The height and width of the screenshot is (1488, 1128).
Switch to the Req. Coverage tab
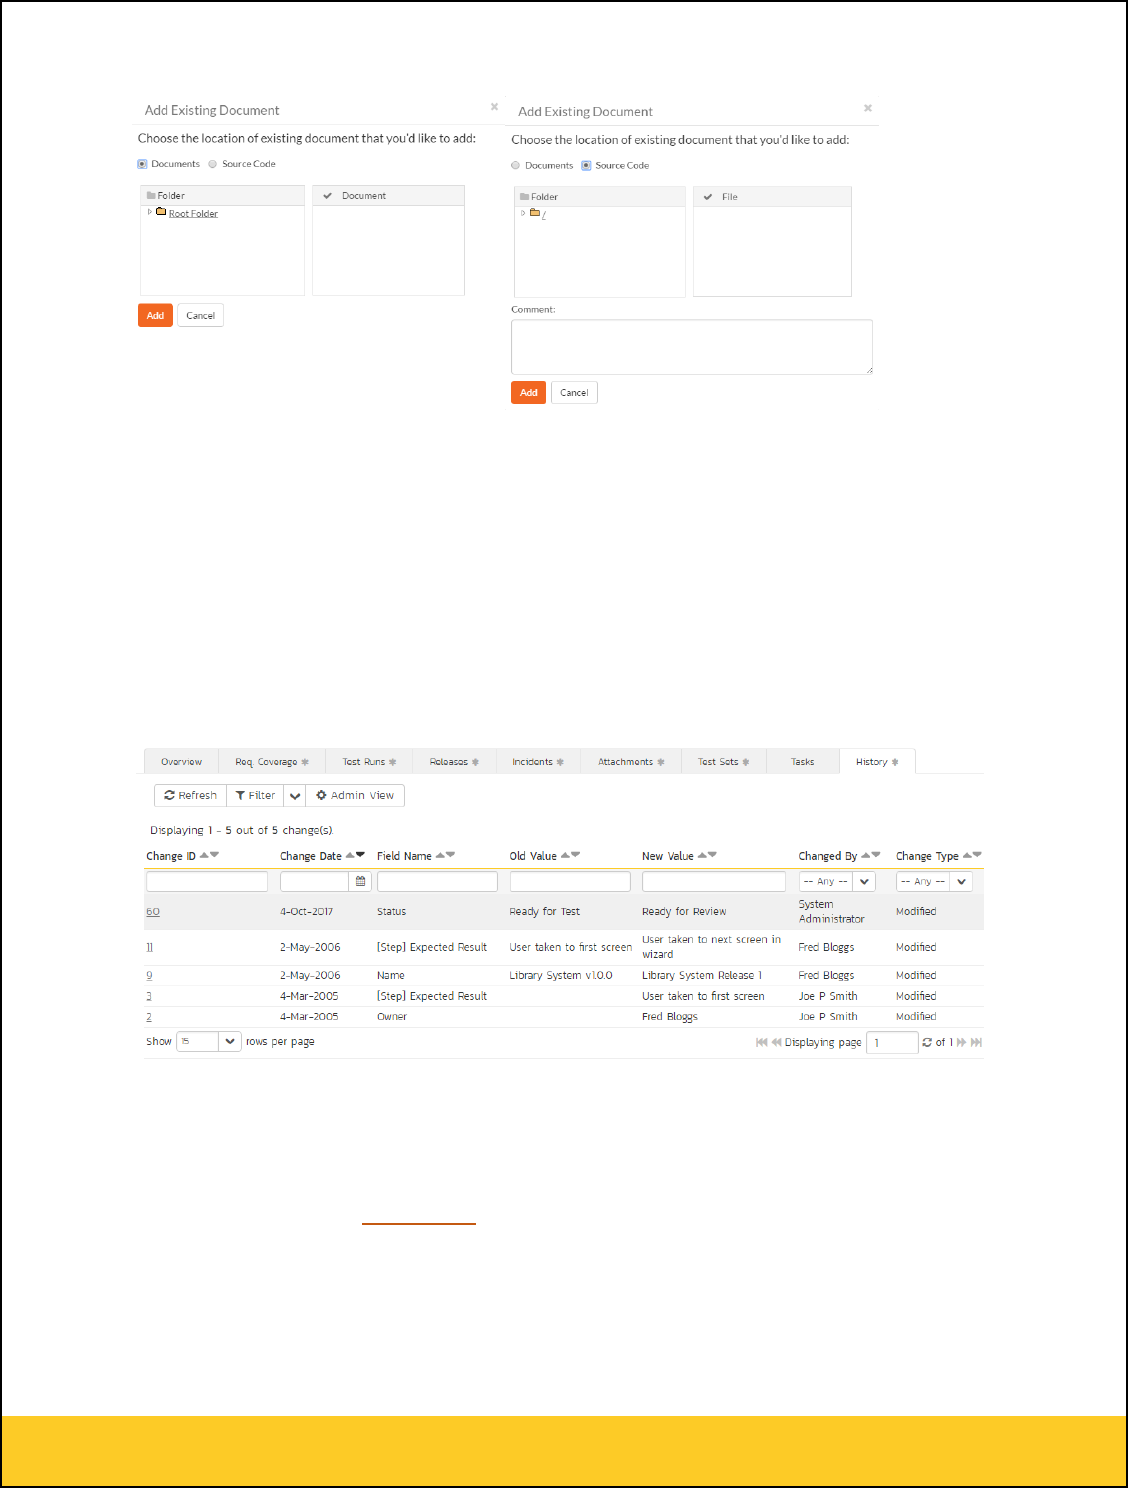(x=272, y=762)
